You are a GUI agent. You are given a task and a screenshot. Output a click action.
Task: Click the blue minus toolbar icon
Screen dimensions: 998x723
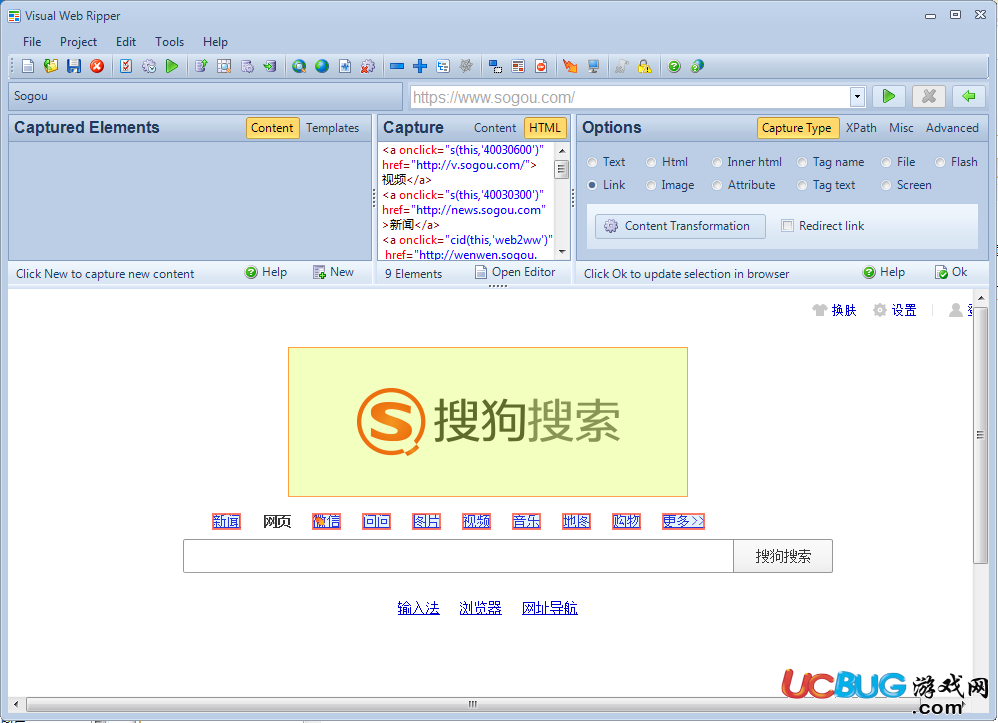coord(397,66)
